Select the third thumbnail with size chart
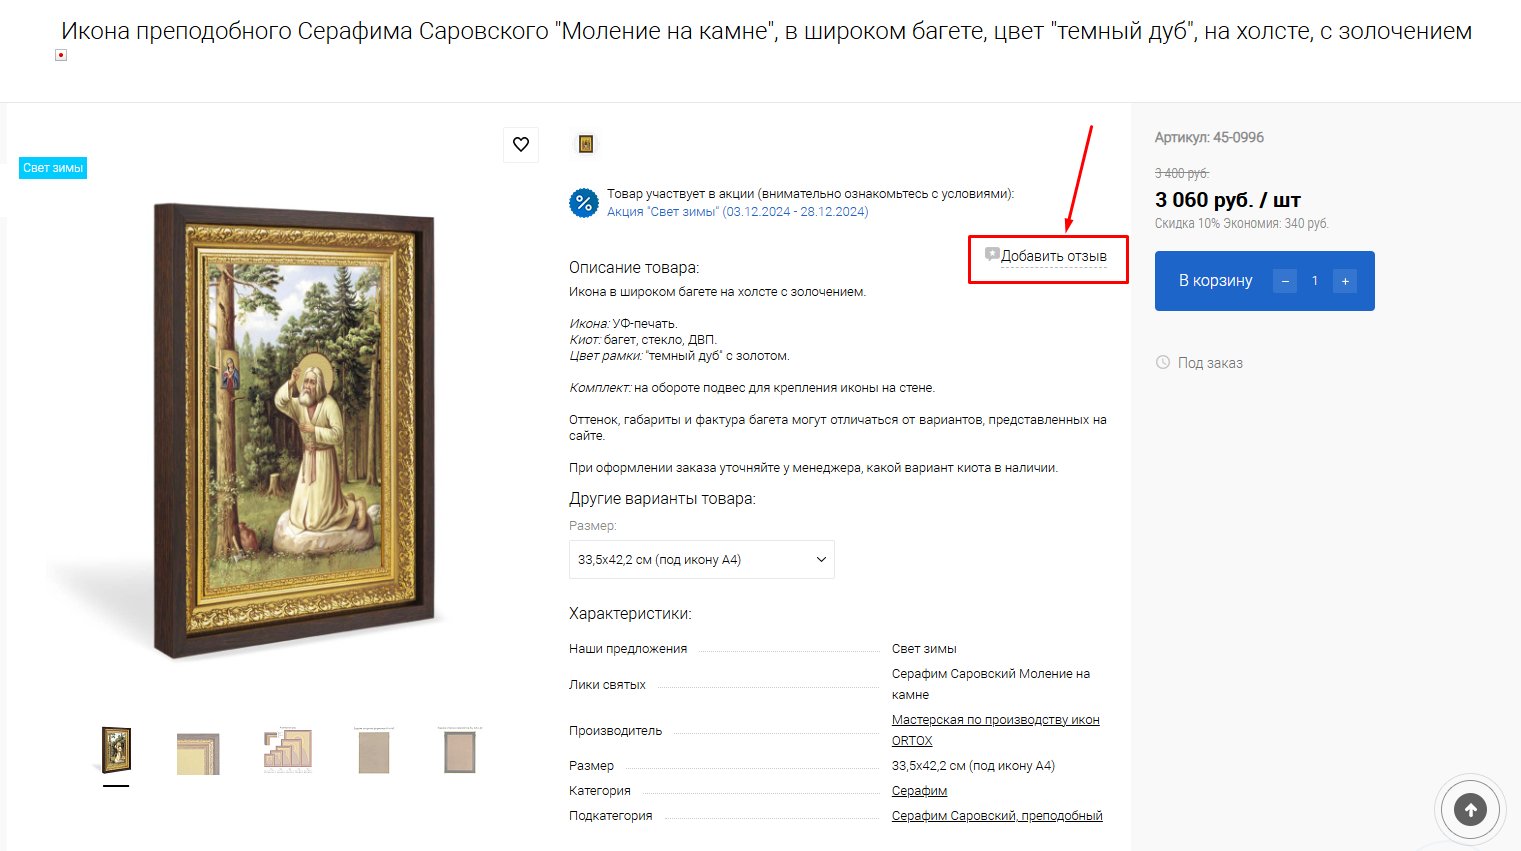 click(x=288, y=751)
